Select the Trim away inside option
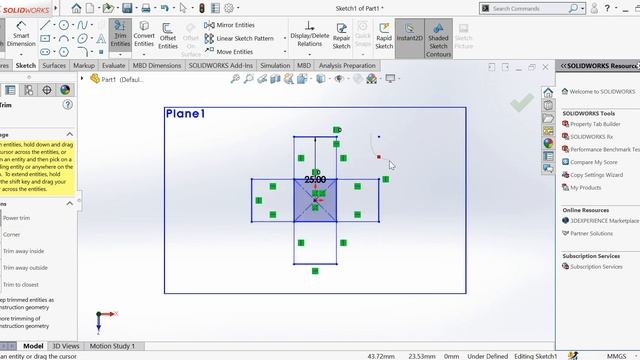640x360 pixels. coord(23,251)
